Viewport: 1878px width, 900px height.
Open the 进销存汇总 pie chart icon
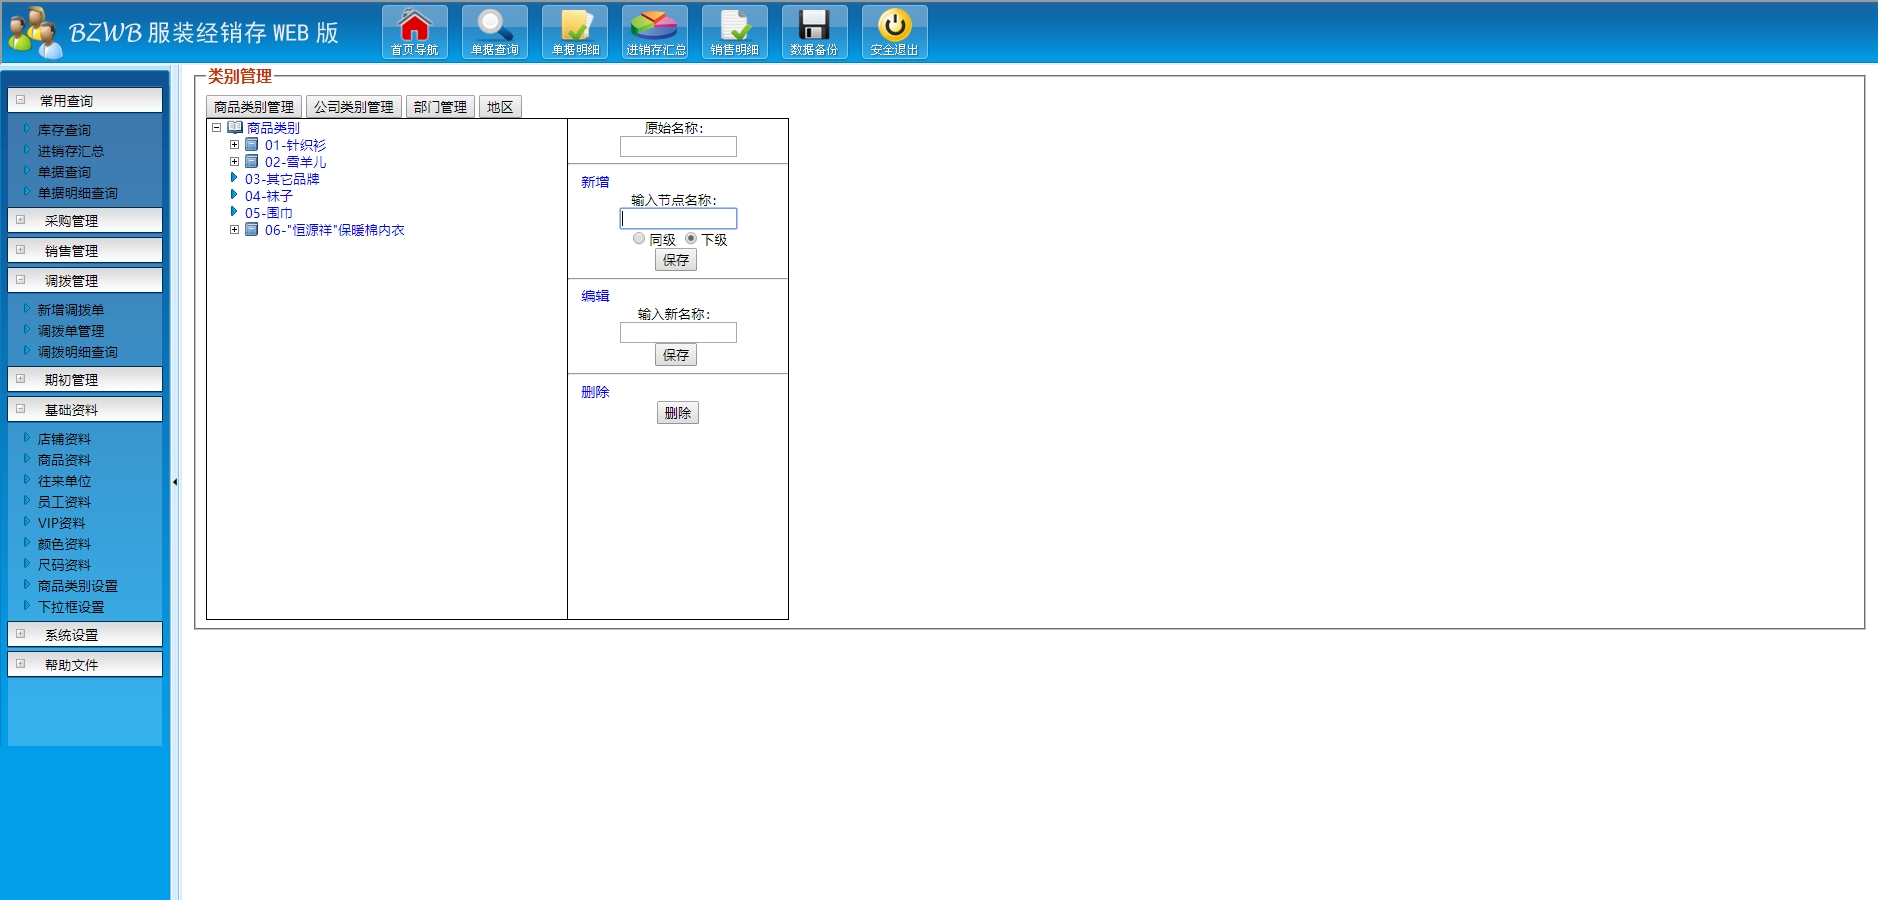(655, 32)
